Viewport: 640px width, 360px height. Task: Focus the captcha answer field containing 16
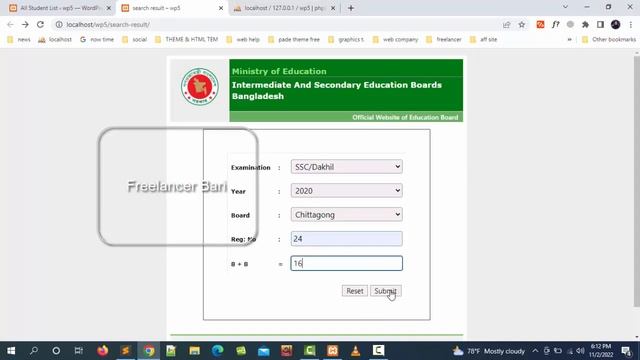(x=347, y=263)
